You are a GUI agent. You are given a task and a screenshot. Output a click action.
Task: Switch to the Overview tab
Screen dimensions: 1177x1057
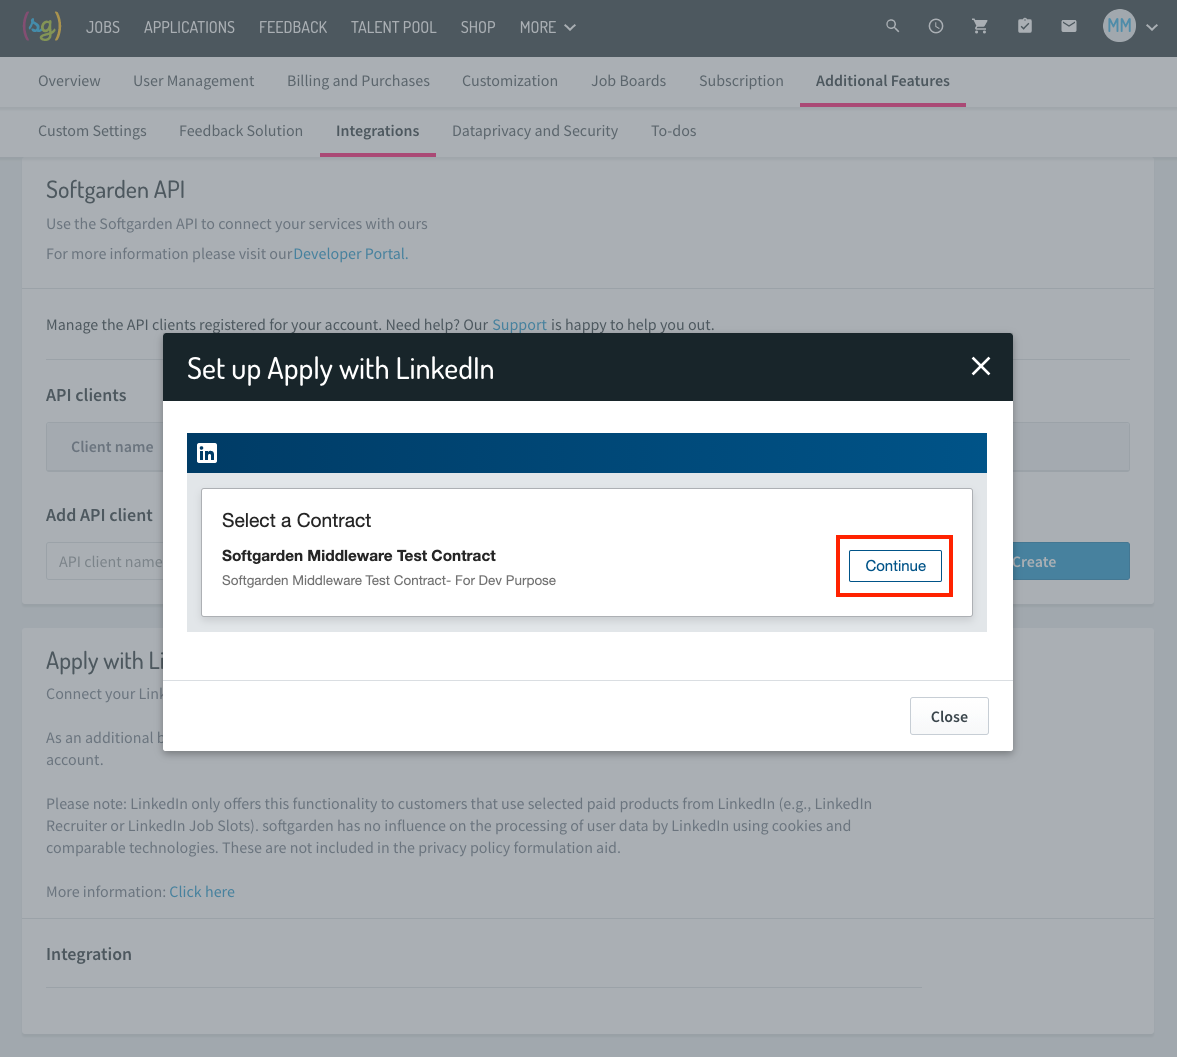pyautogui.click(x=69, y=81)
